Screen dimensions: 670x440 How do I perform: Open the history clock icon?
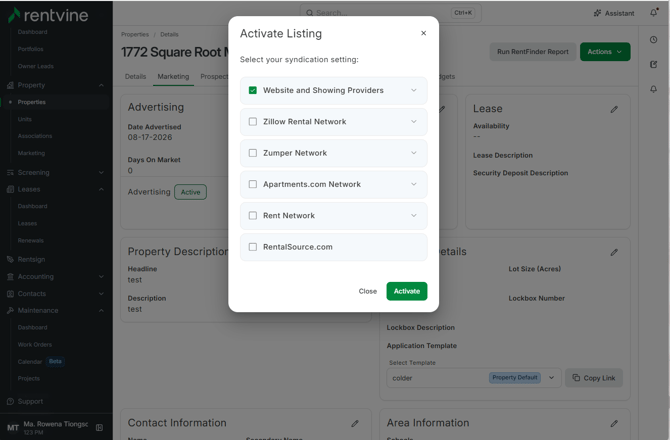(654, 40)
